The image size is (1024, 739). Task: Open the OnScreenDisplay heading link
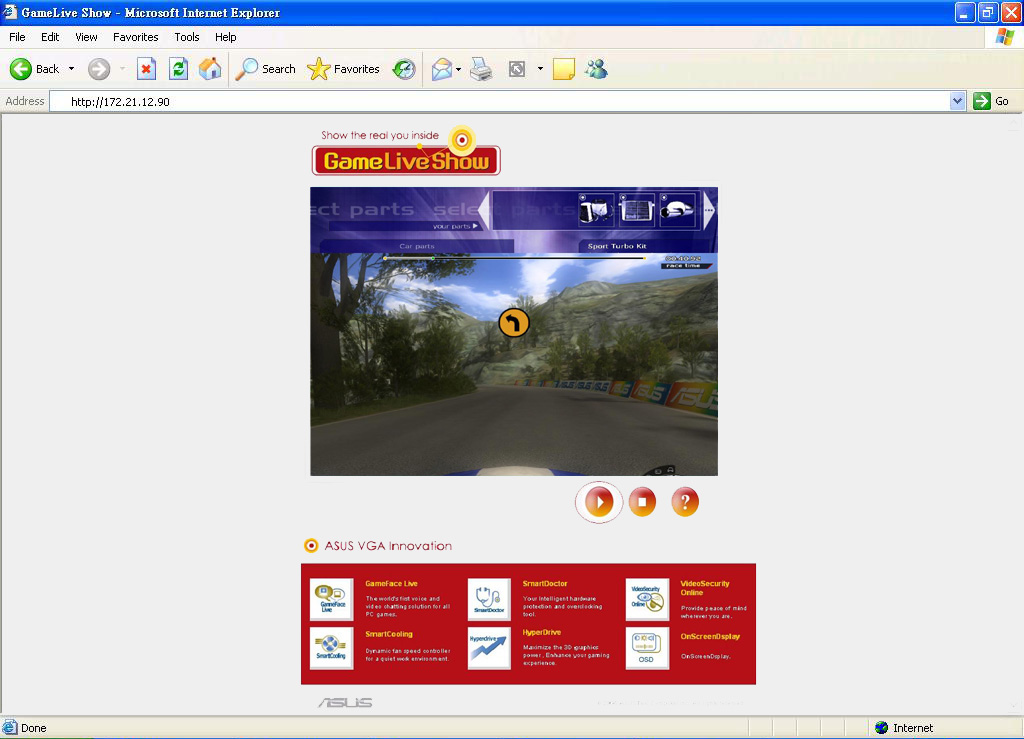[x=710, y=637]
